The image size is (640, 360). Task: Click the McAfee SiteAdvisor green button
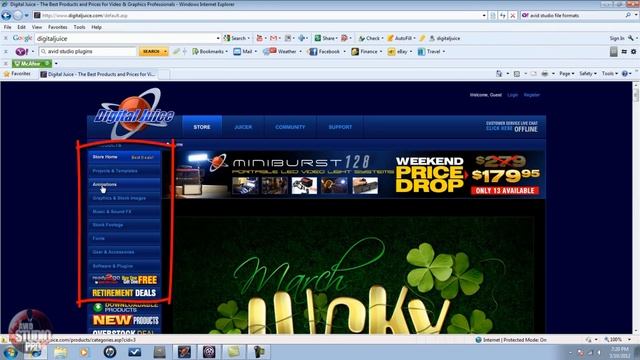point(31,64)
